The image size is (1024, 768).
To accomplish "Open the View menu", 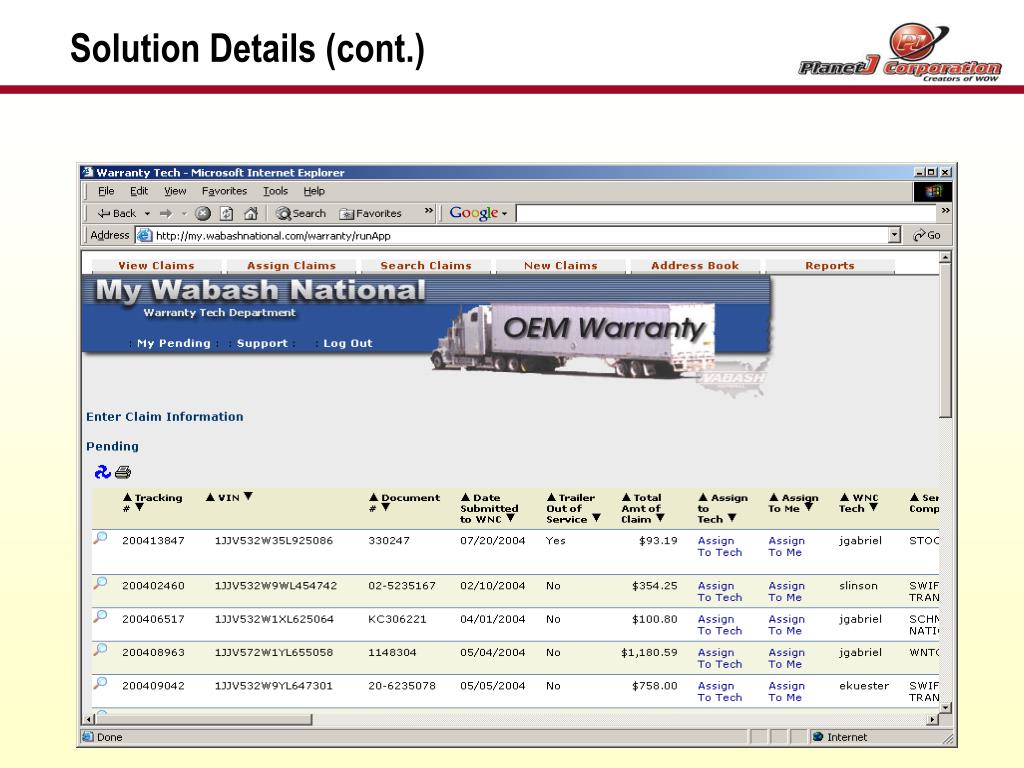I will pyautogui.click(x=175, y=191).
